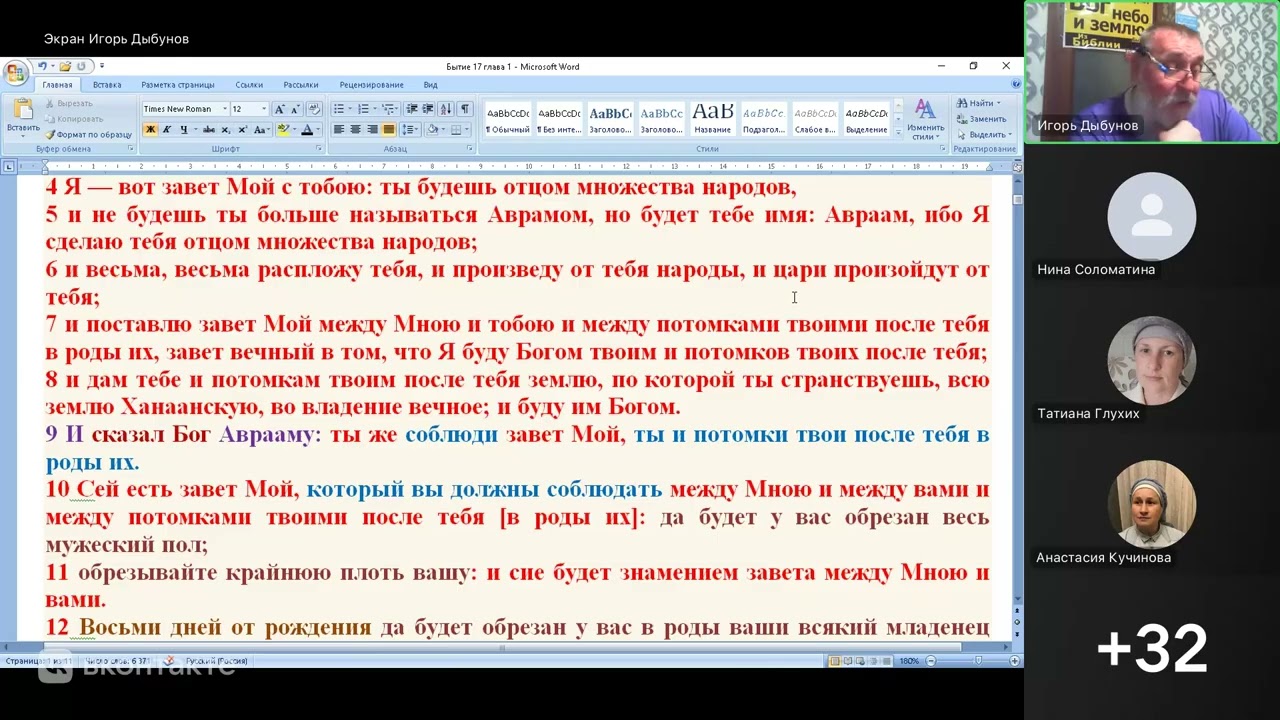Switch to Рецензирование tab
The width and height of the screenshot is (1280, 720).
pyautogui.click(x=371, y=85)
